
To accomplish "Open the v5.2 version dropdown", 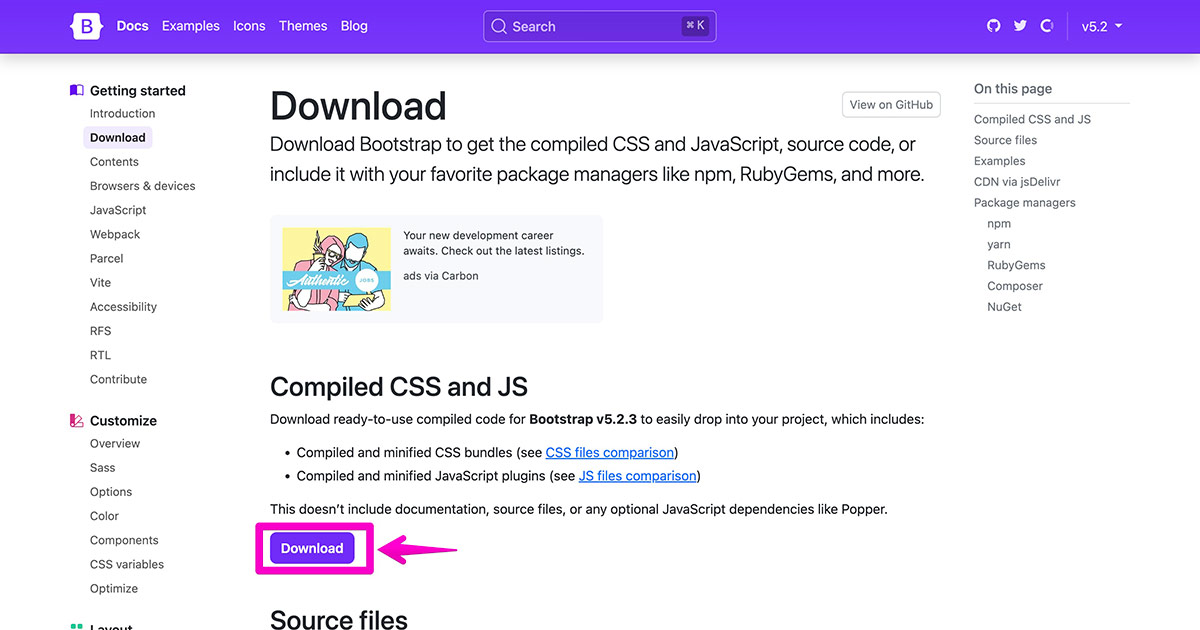I will click(1102, 27).
